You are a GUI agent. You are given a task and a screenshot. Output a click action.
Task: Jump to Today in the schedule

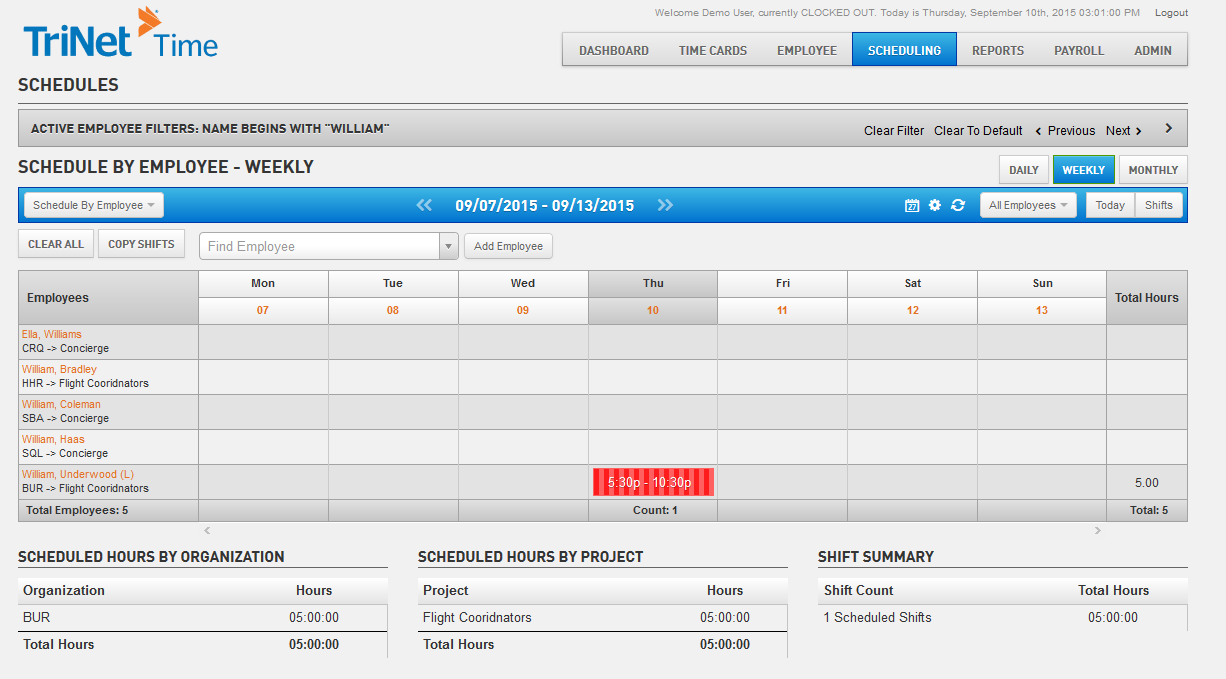point(1110,205)
